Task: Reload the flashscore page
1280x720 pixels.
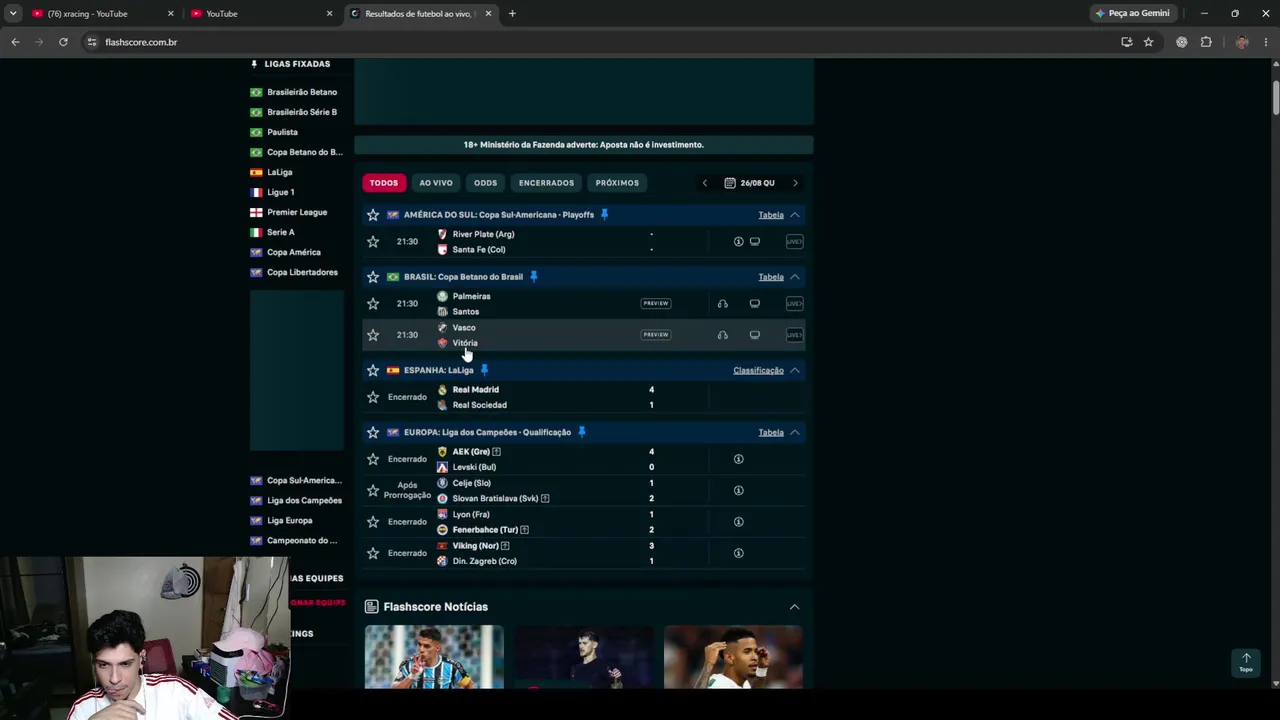Action: pos(63,42)
